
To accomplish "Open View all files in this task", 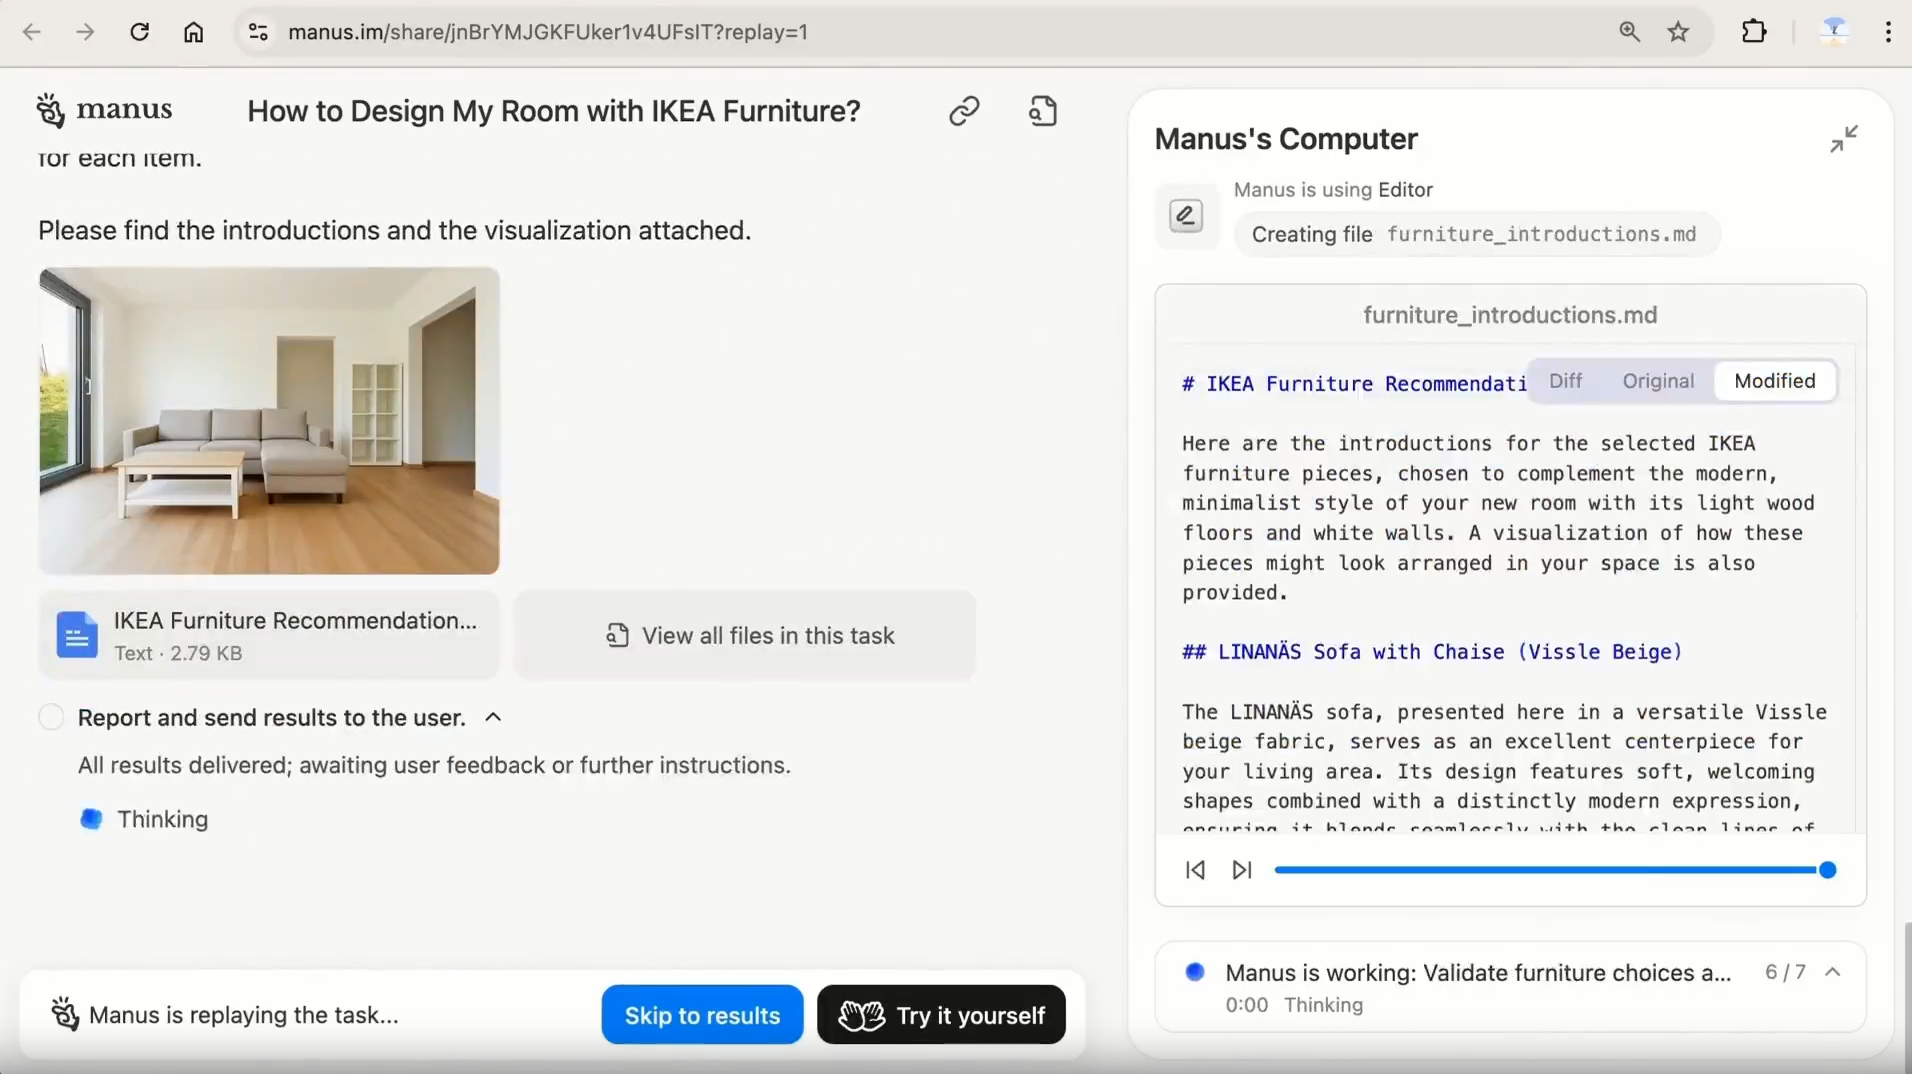I will pos(745,636).
